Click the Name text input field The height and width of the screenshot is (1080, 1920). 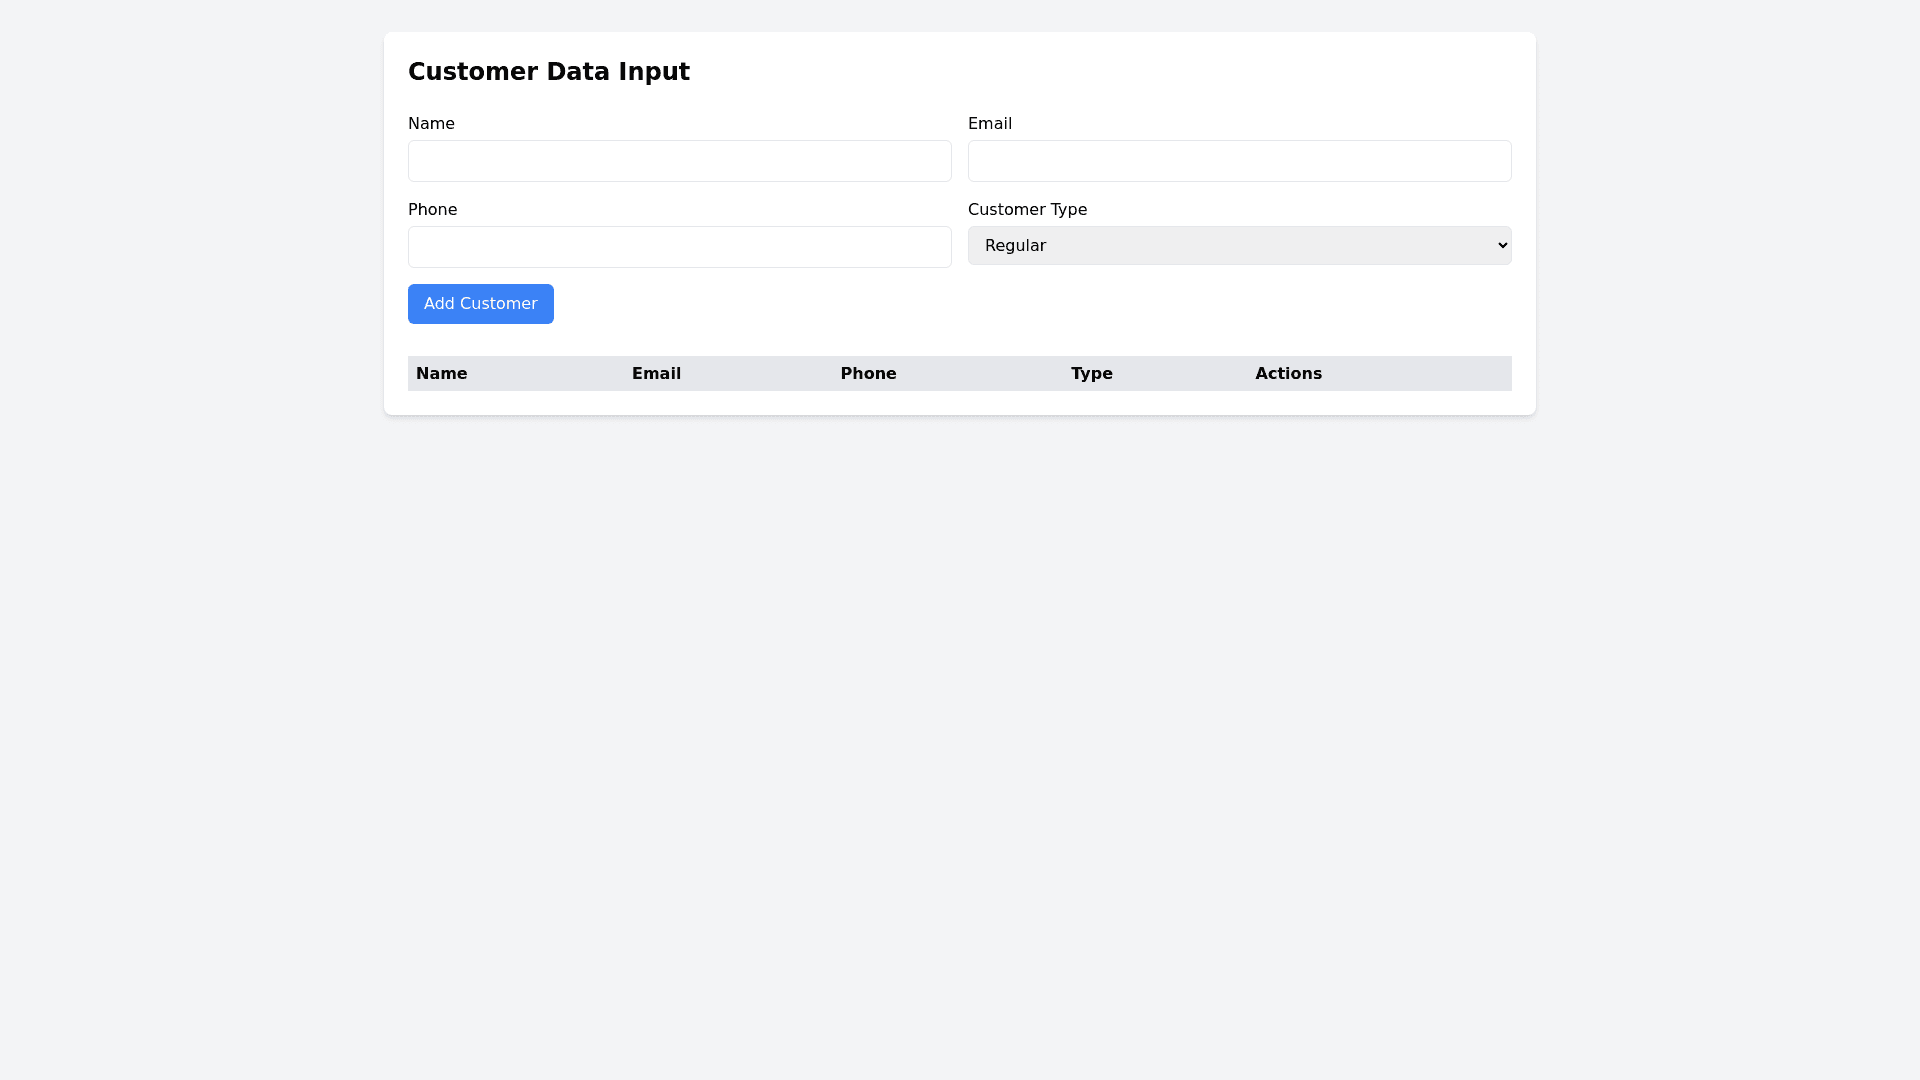pyautogui.click(x=679, y=161)
